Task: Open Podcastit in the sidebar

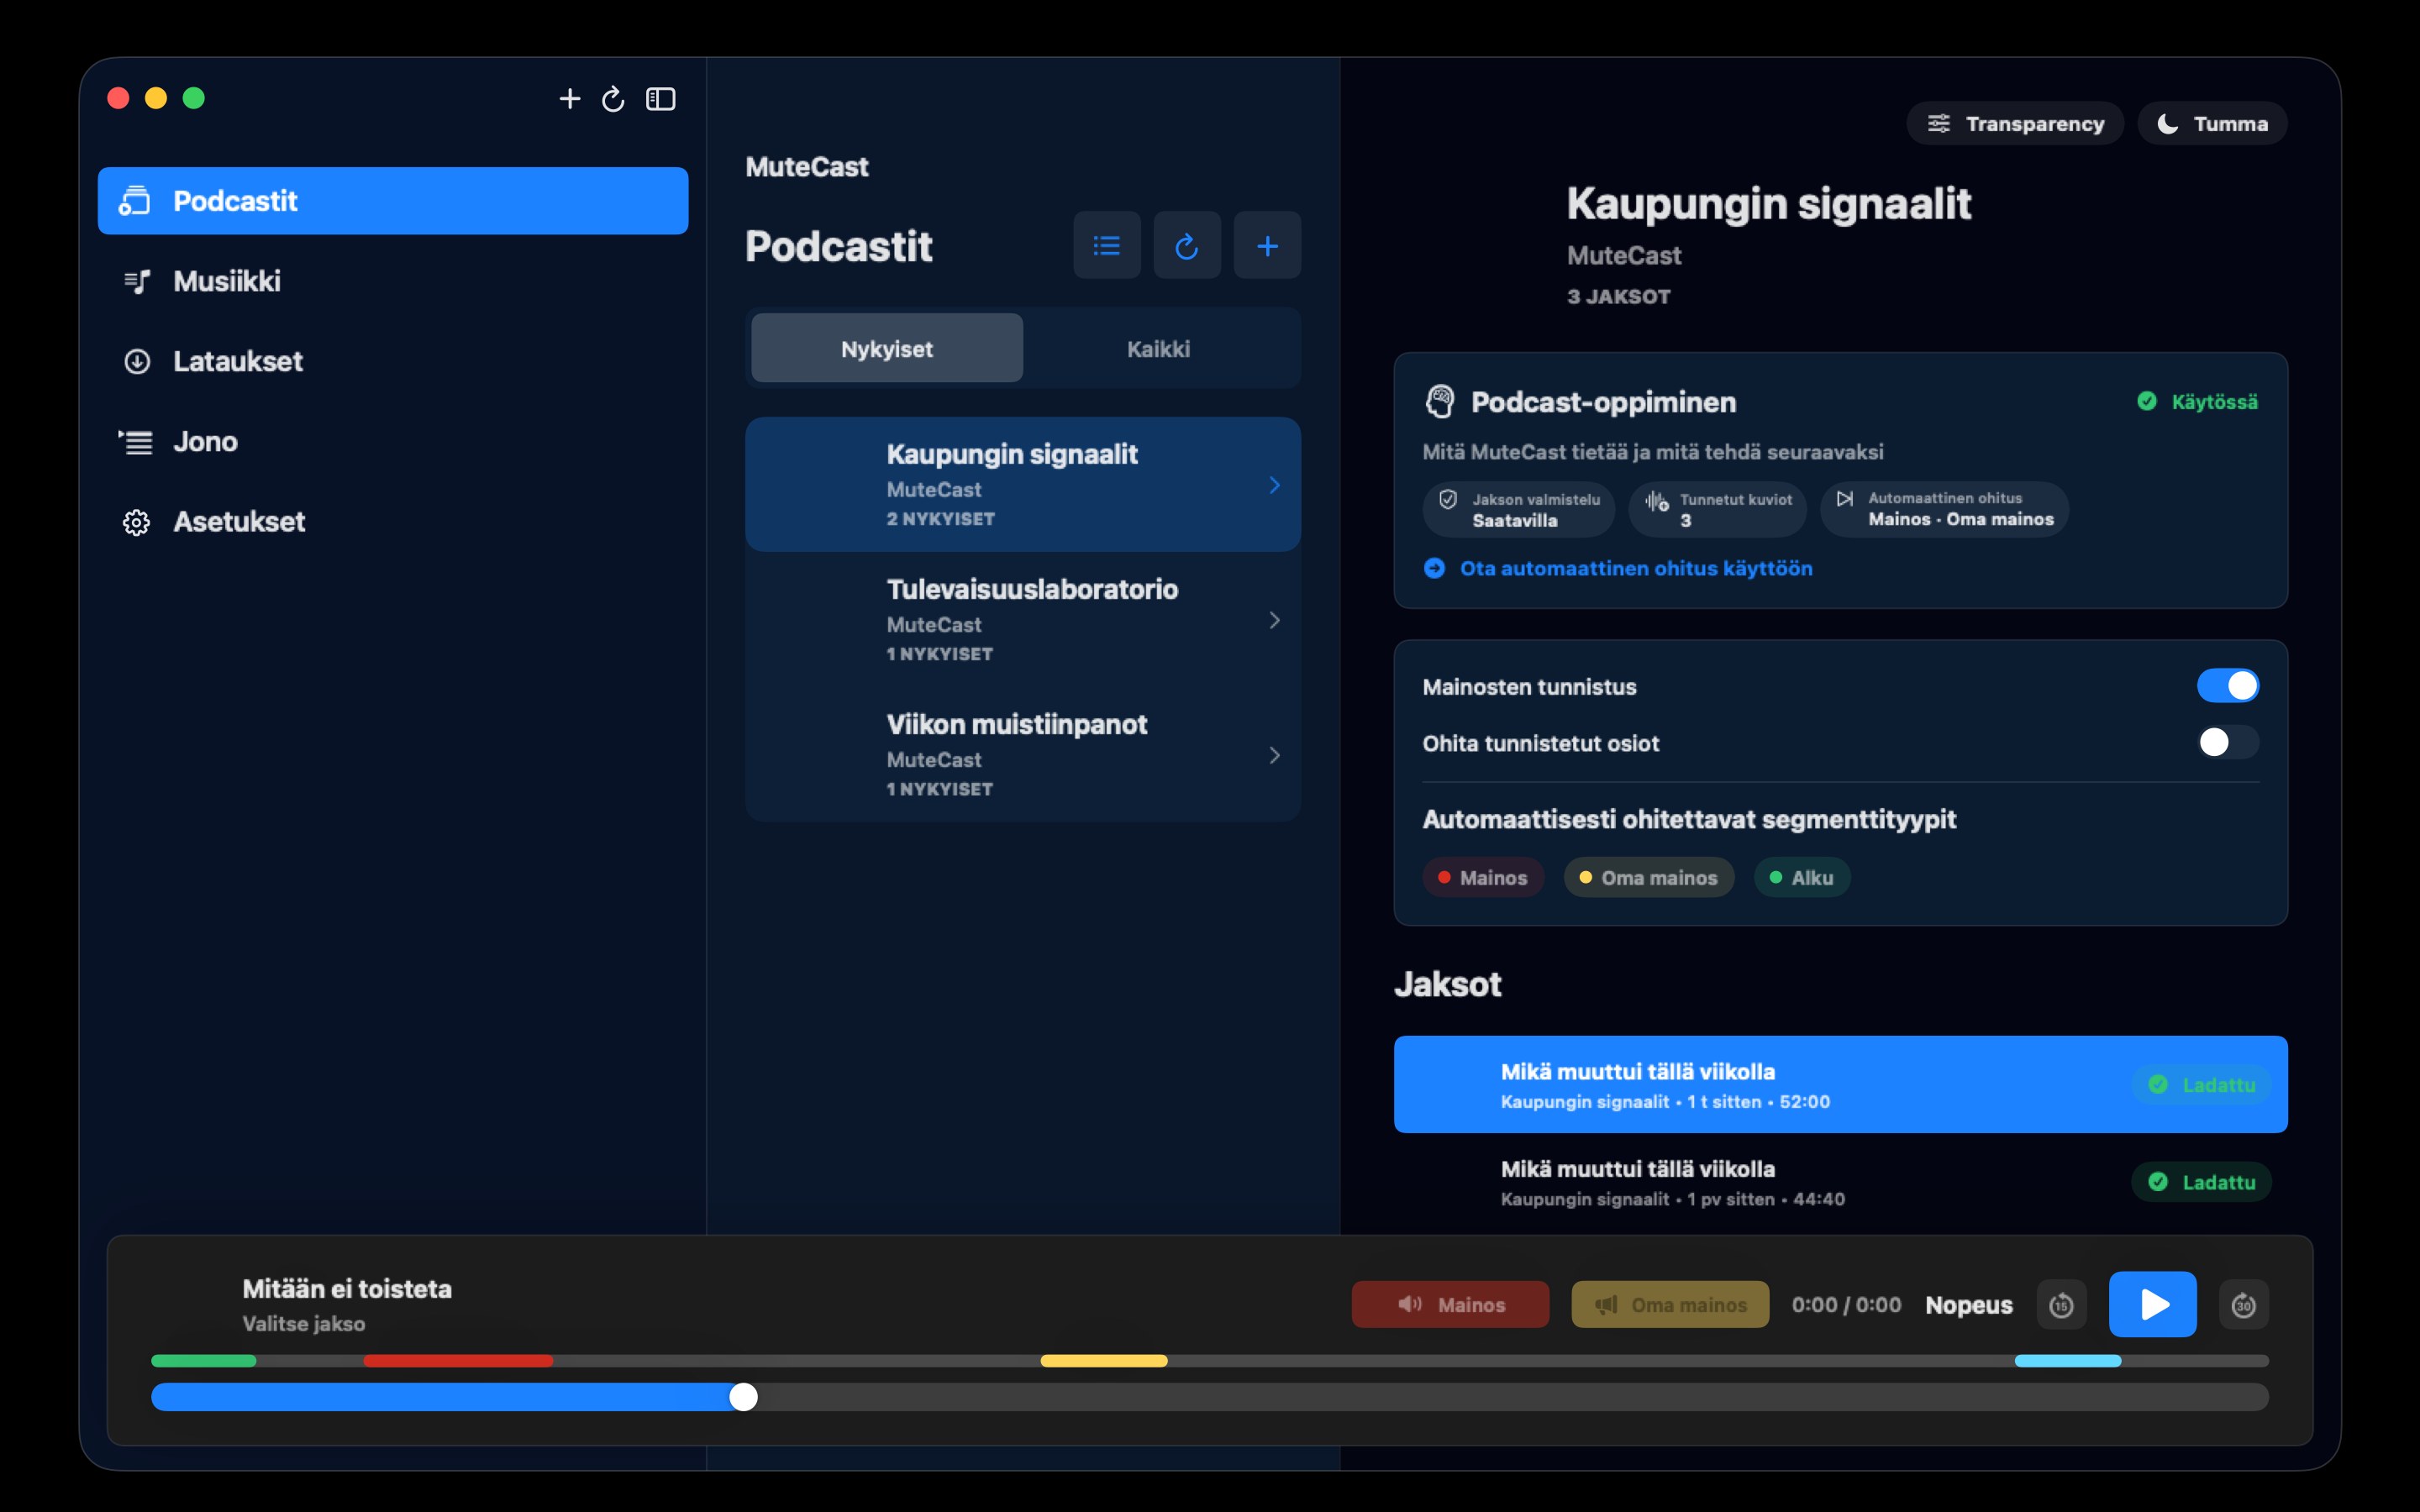Action: [x=393, y=201]
